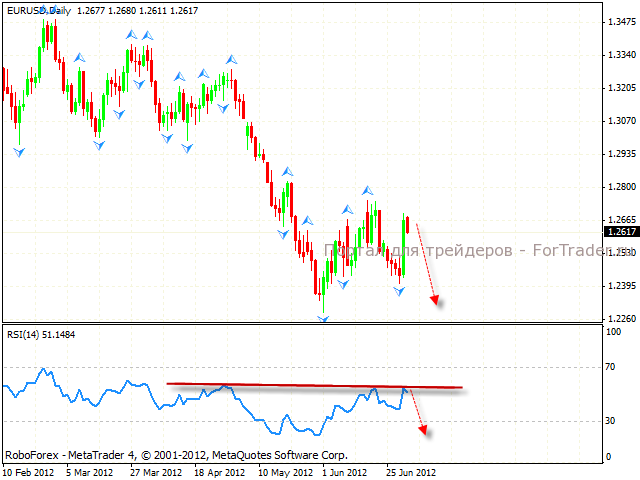Click the leftmost down fractal arrow on the chart
640x480 pixels.
click(18, 152)
